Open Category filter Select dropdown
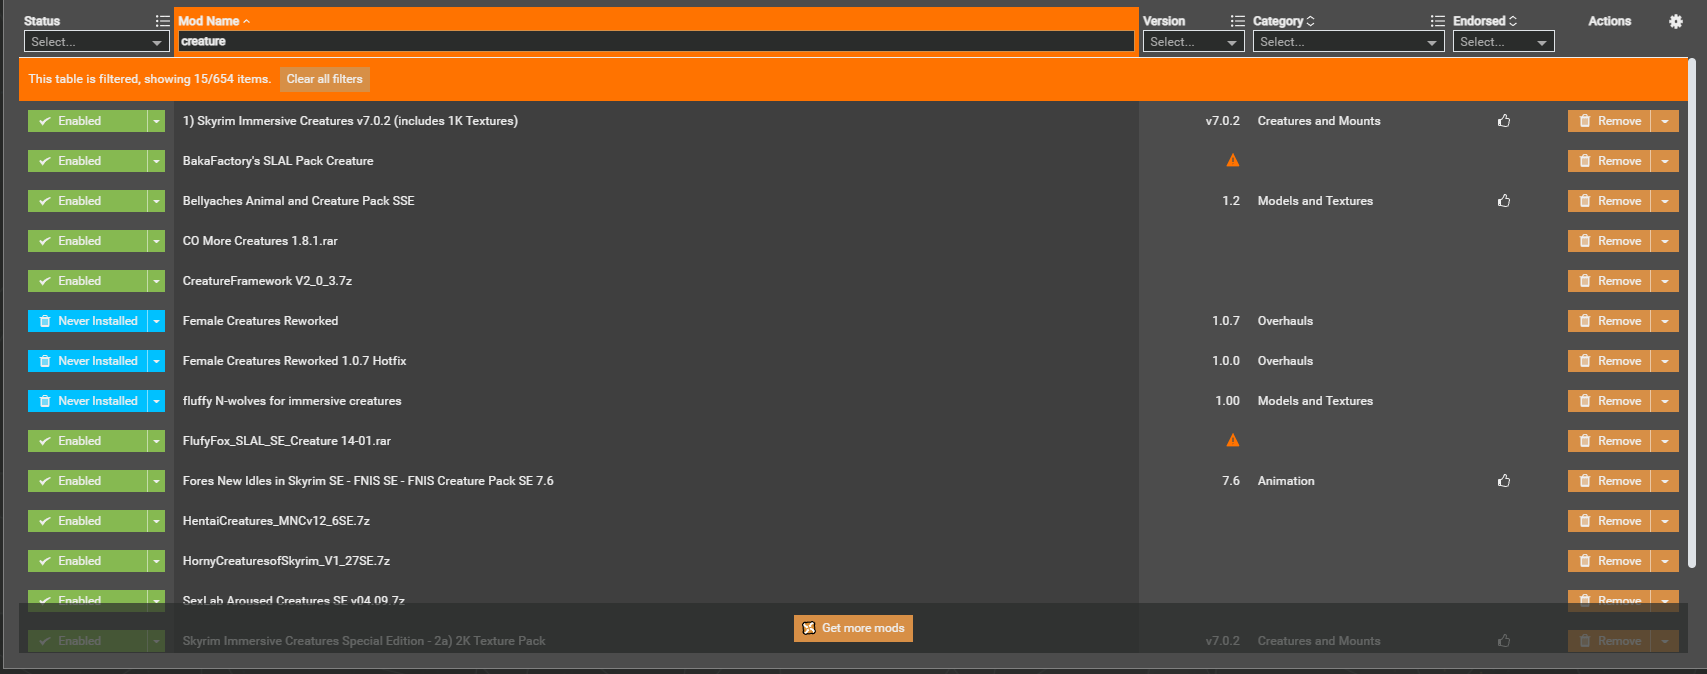 pos(1348,42)
